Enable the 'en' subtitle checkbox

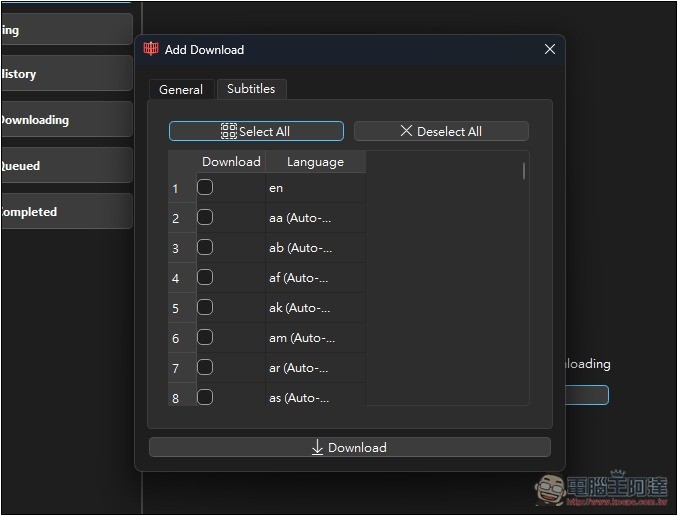click(205, 187)
